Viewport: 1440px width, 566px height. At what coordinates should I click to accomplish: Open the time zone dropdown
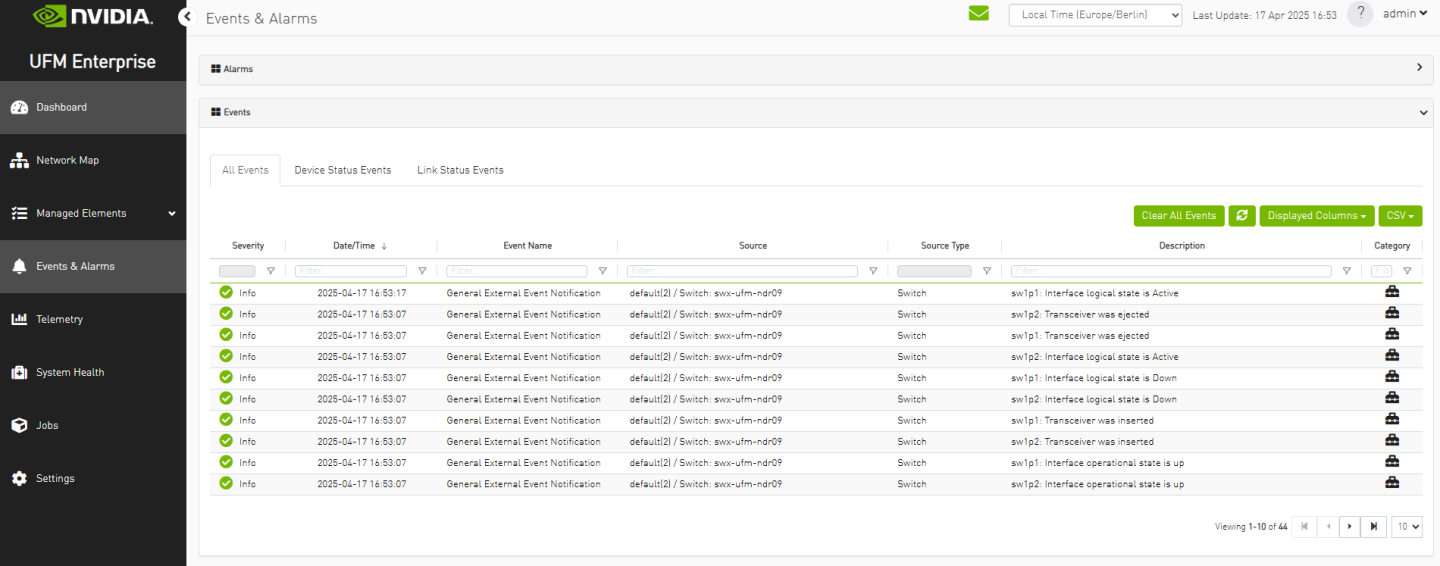1095,15
